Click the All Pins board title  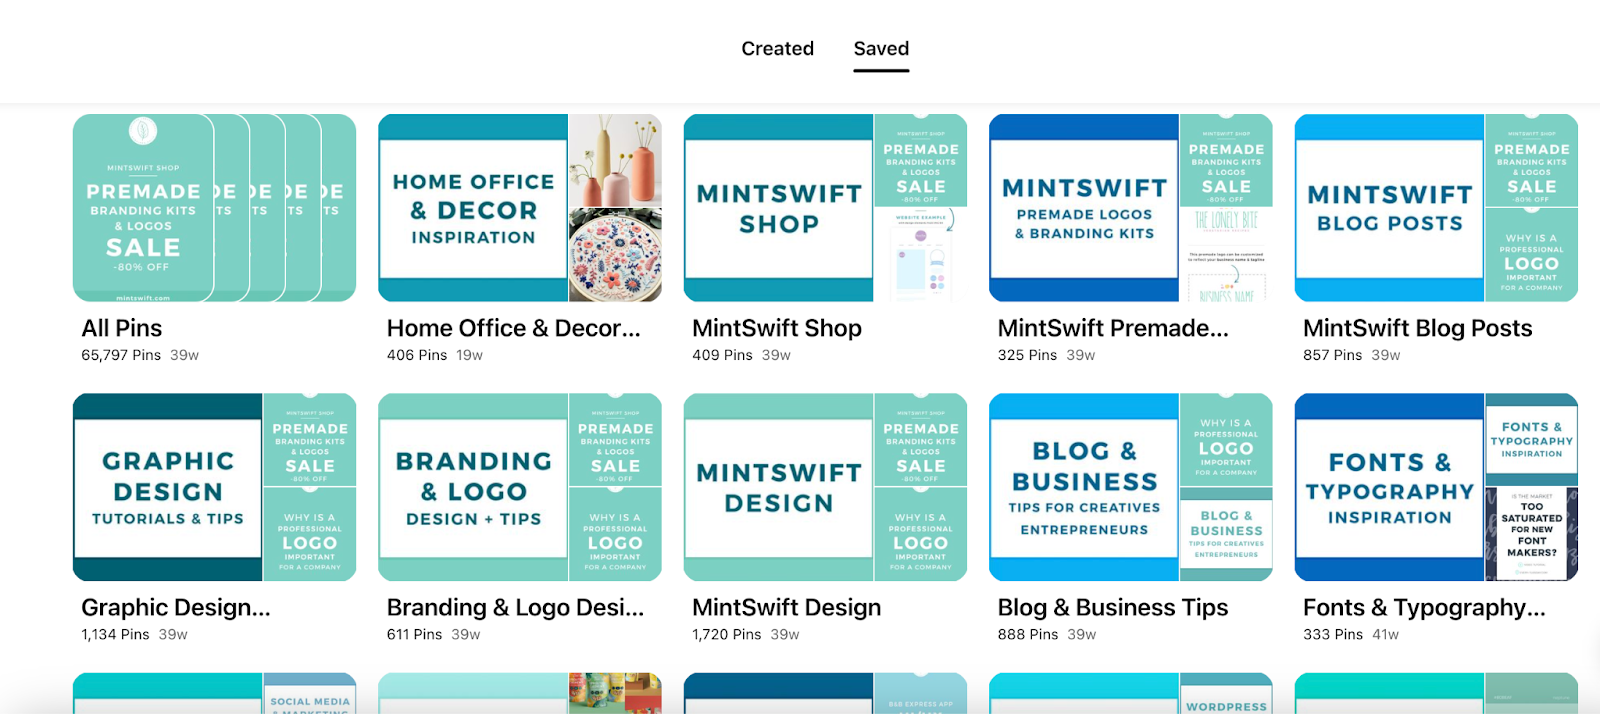click(121, 328)
